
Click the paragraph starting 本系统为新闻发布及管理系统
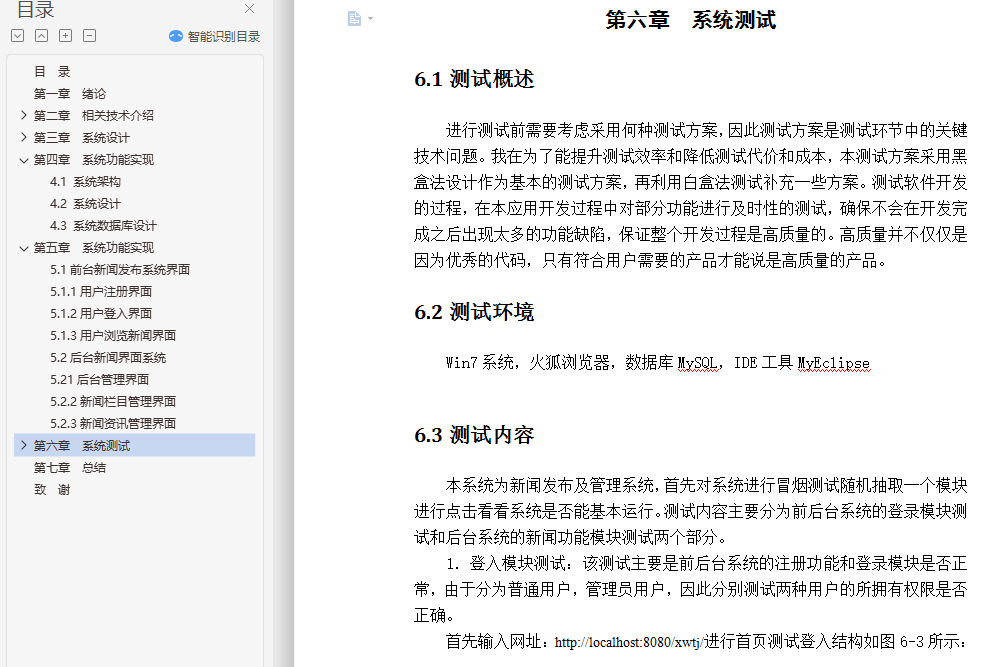point(691,512)
